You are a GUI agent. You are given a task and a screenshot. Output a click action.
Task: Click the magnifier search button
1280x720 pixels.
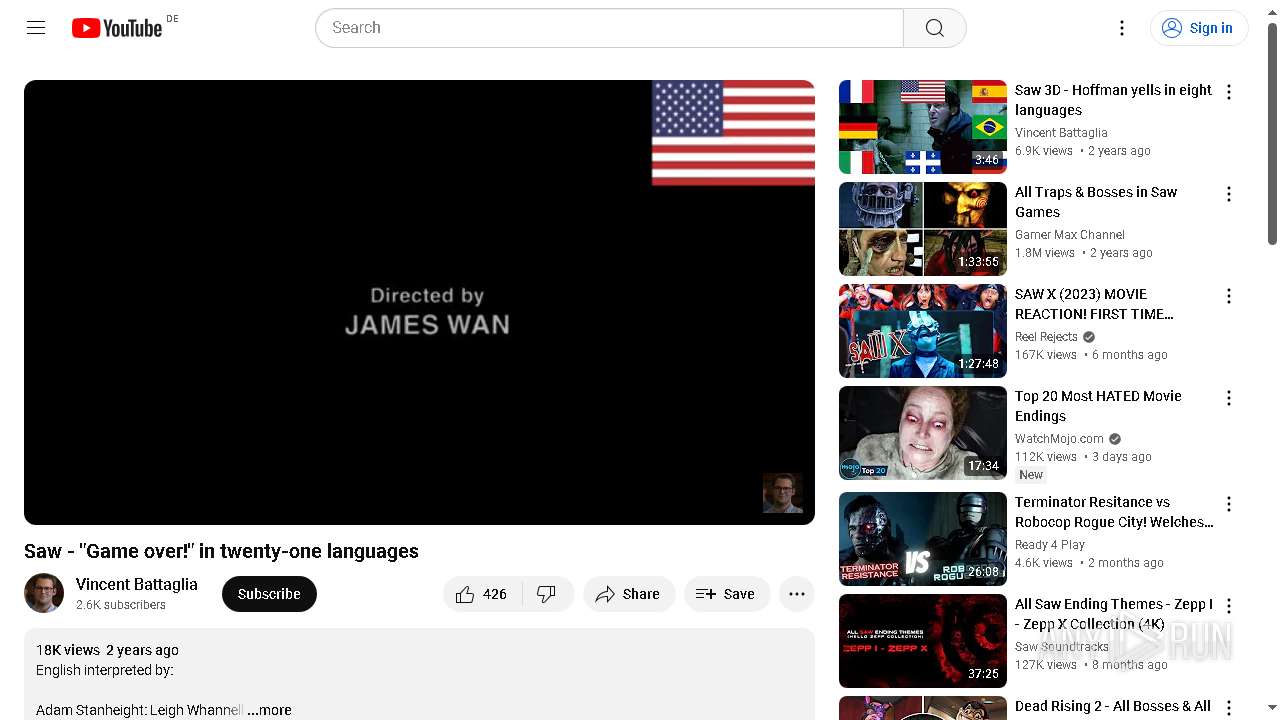click(x=935, y=28)
